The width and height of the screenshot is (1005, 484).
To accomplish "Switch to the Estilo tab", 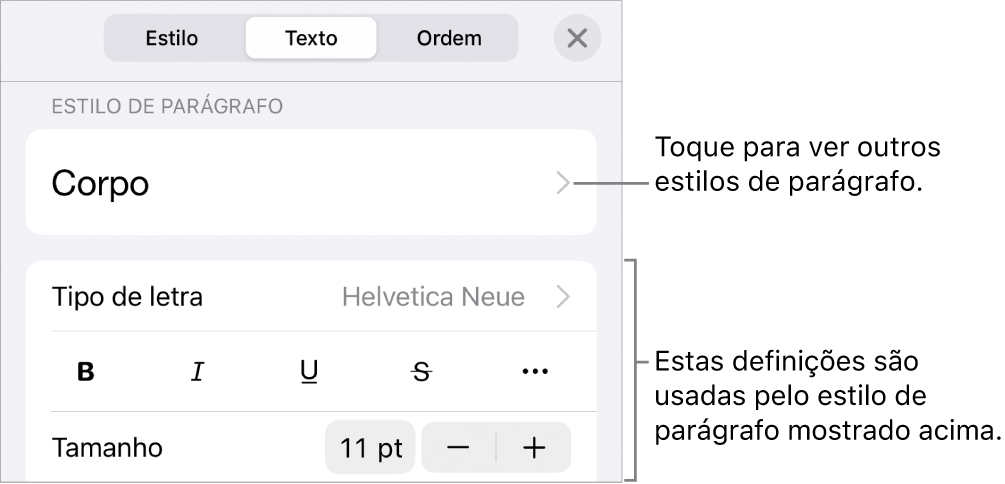I will pos(172,39).
